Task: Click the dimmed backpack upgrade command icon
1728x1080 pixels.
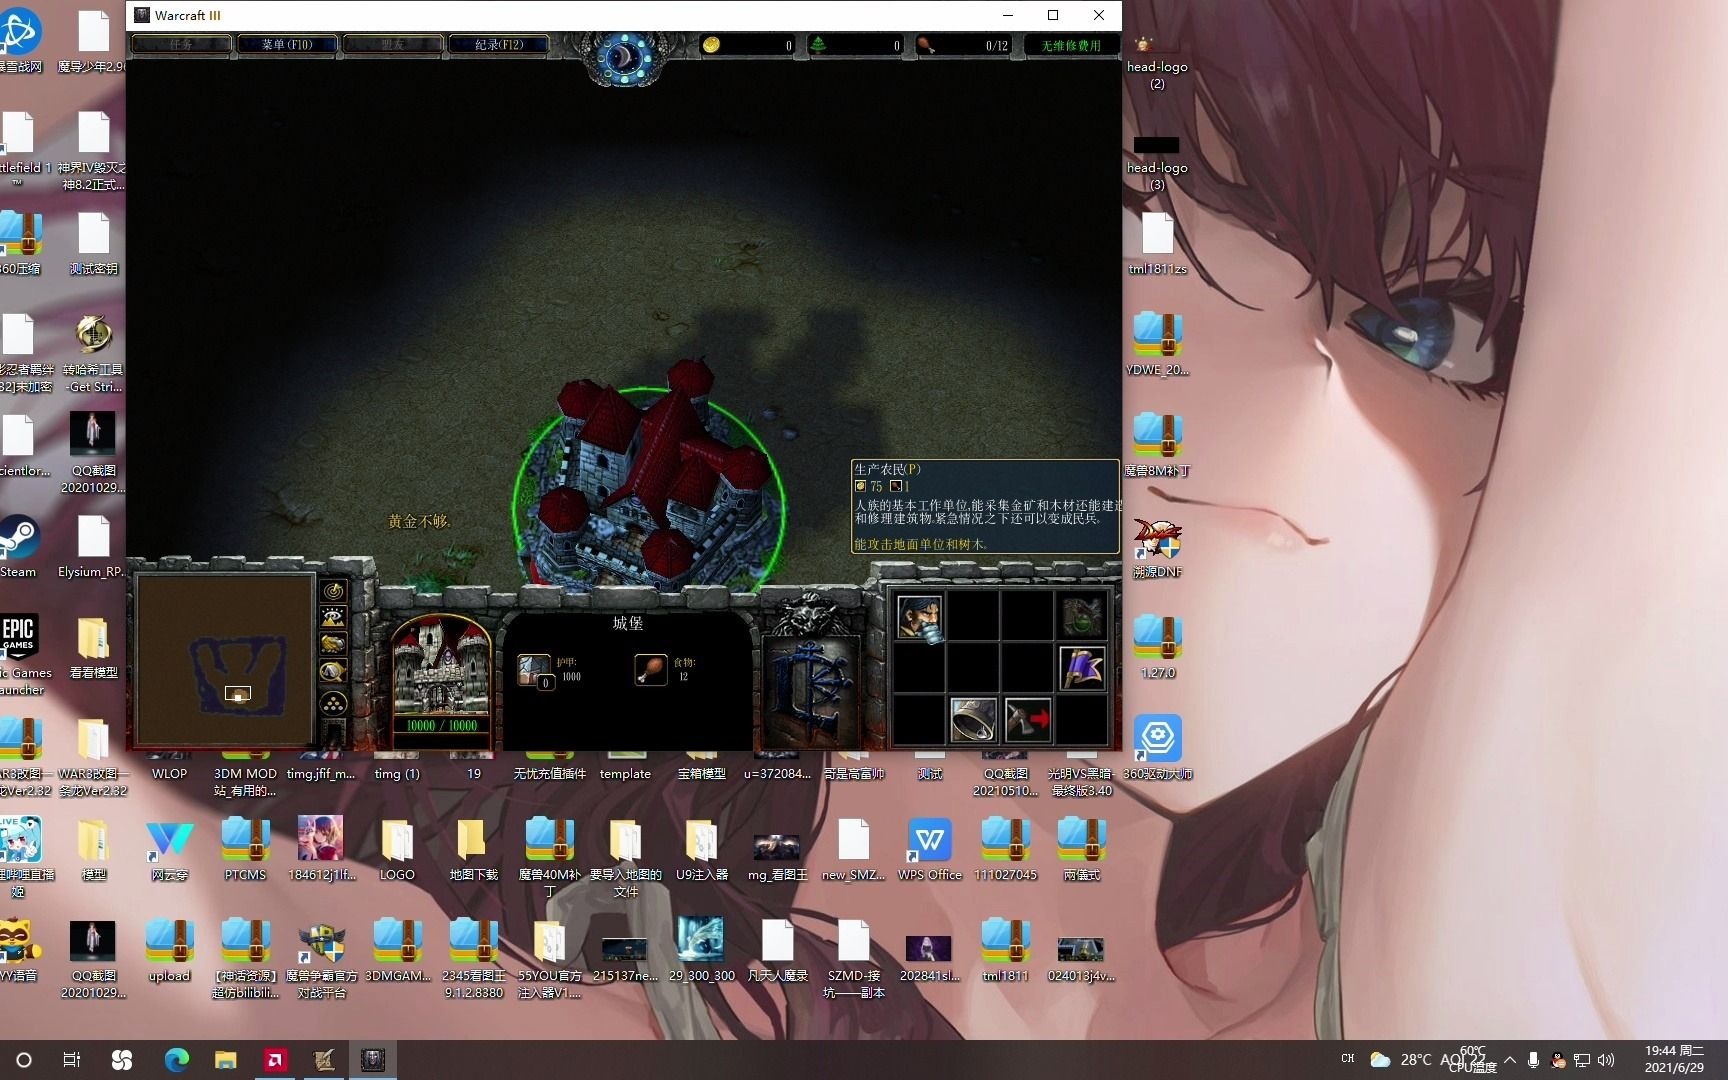Action: [x=1082, y=616]
